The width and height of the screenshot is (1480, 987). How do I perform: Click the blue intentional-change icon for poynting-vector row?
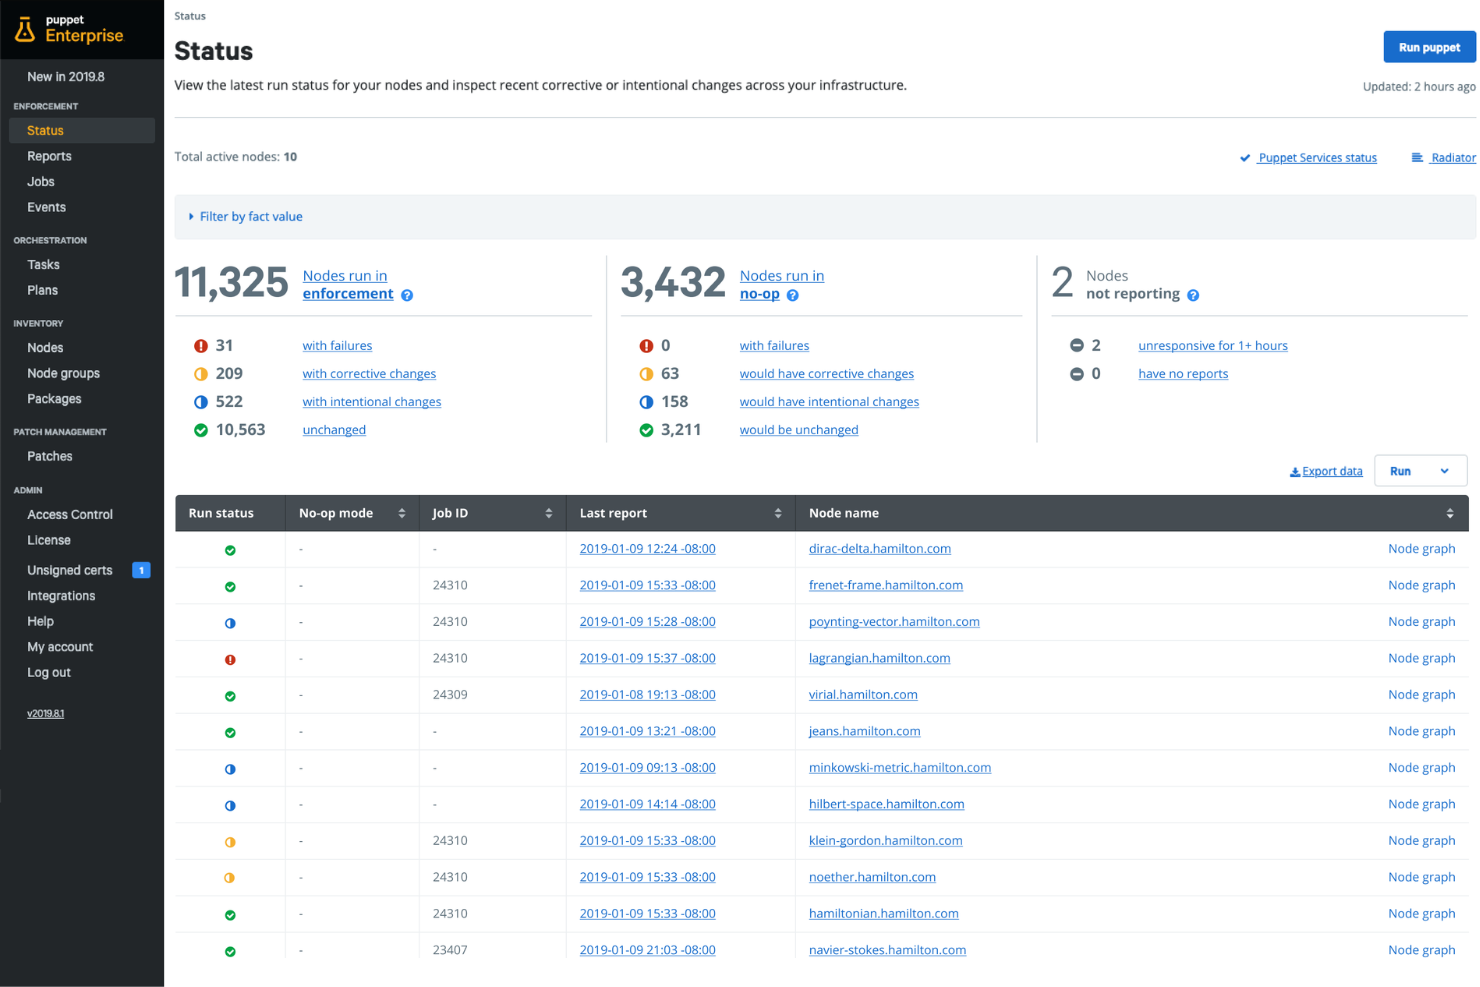coord(230,621)
